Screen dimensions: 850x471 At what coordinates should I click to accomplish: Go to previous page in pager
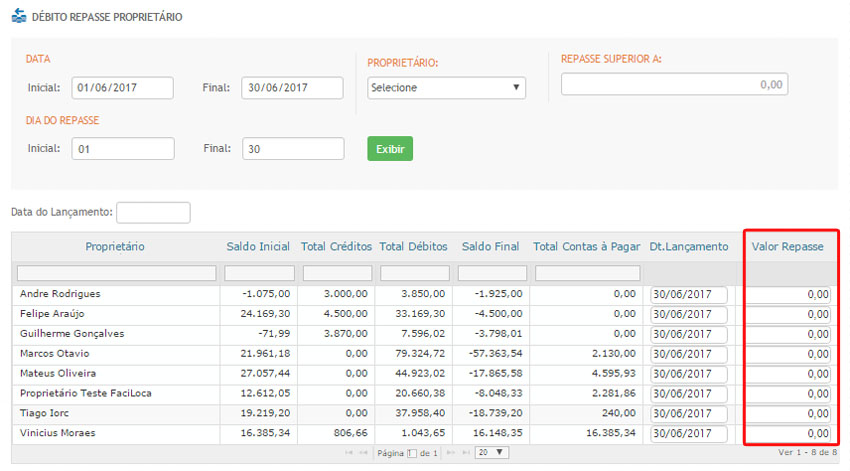coord(363,453)
